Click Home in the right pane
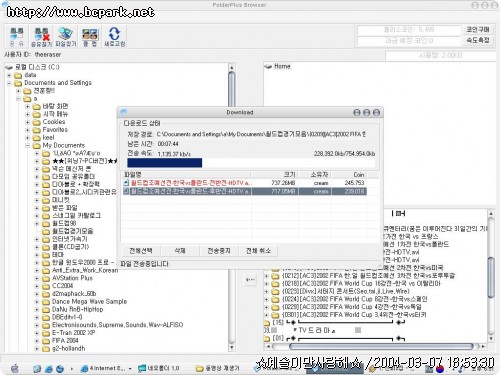The width and height of the screenshot is (500, 375). tap(282, 66)
